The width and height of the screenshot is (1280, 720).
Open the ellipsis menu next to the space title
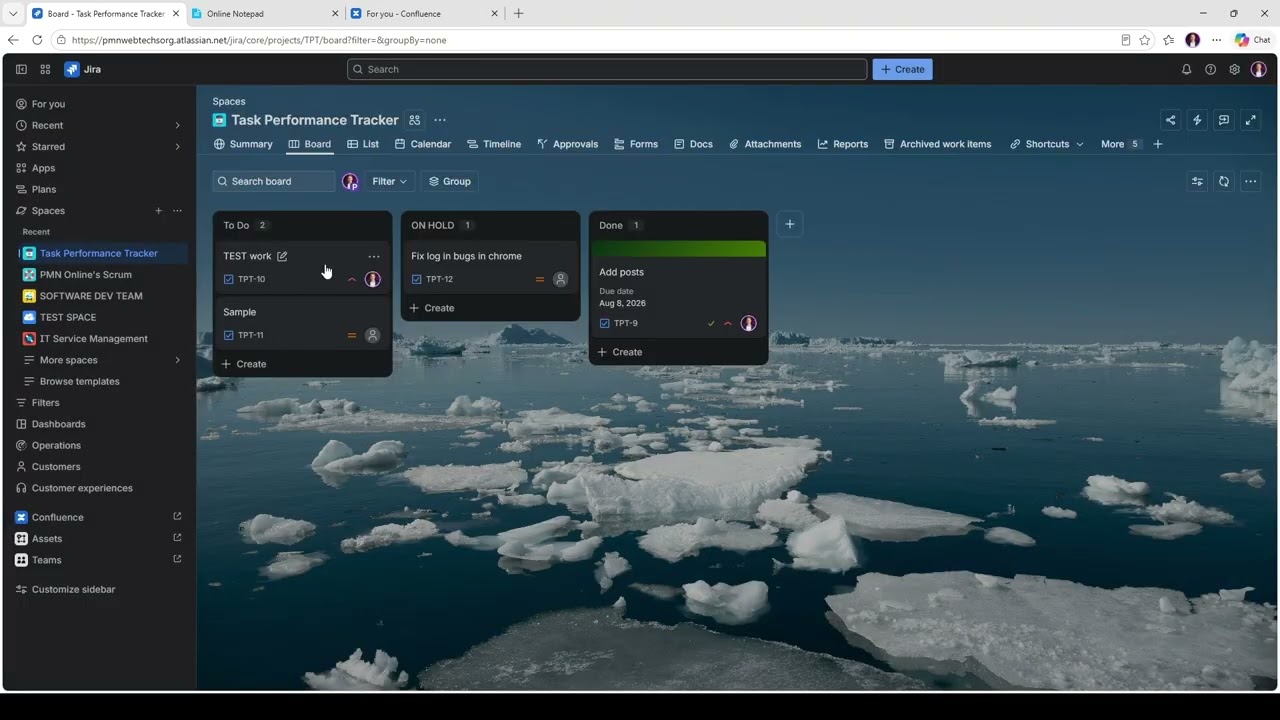tap(440, 120)
